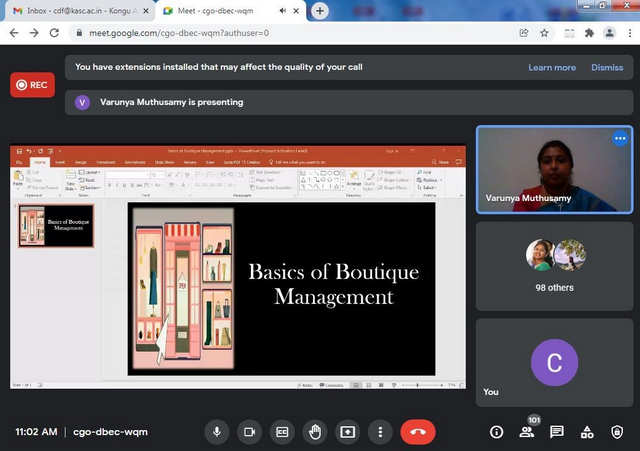Viewport: 640px width, 451px height.
Task: Select the Meet cgo-dbec-wqm browser tab
Action: [x=220, y=10]
